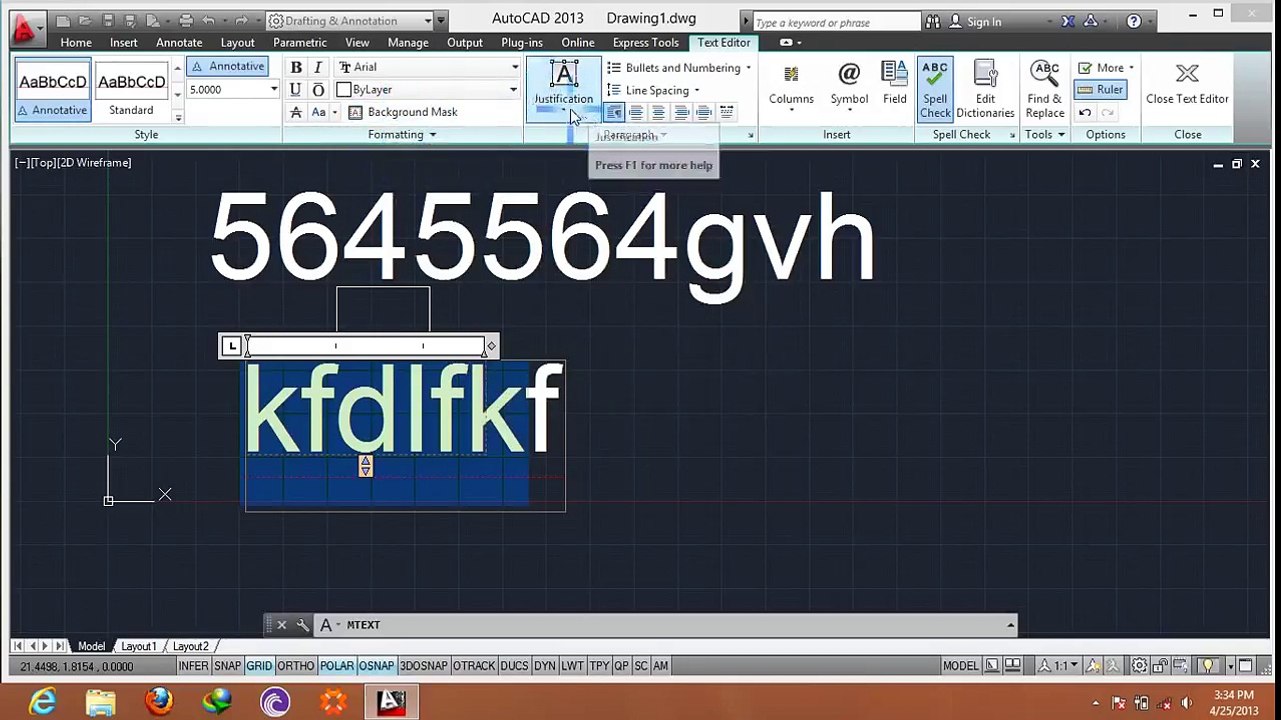1281x720 pixels.
Task: Click the Bold formatting icon
Action: click(x=296, y=67)
